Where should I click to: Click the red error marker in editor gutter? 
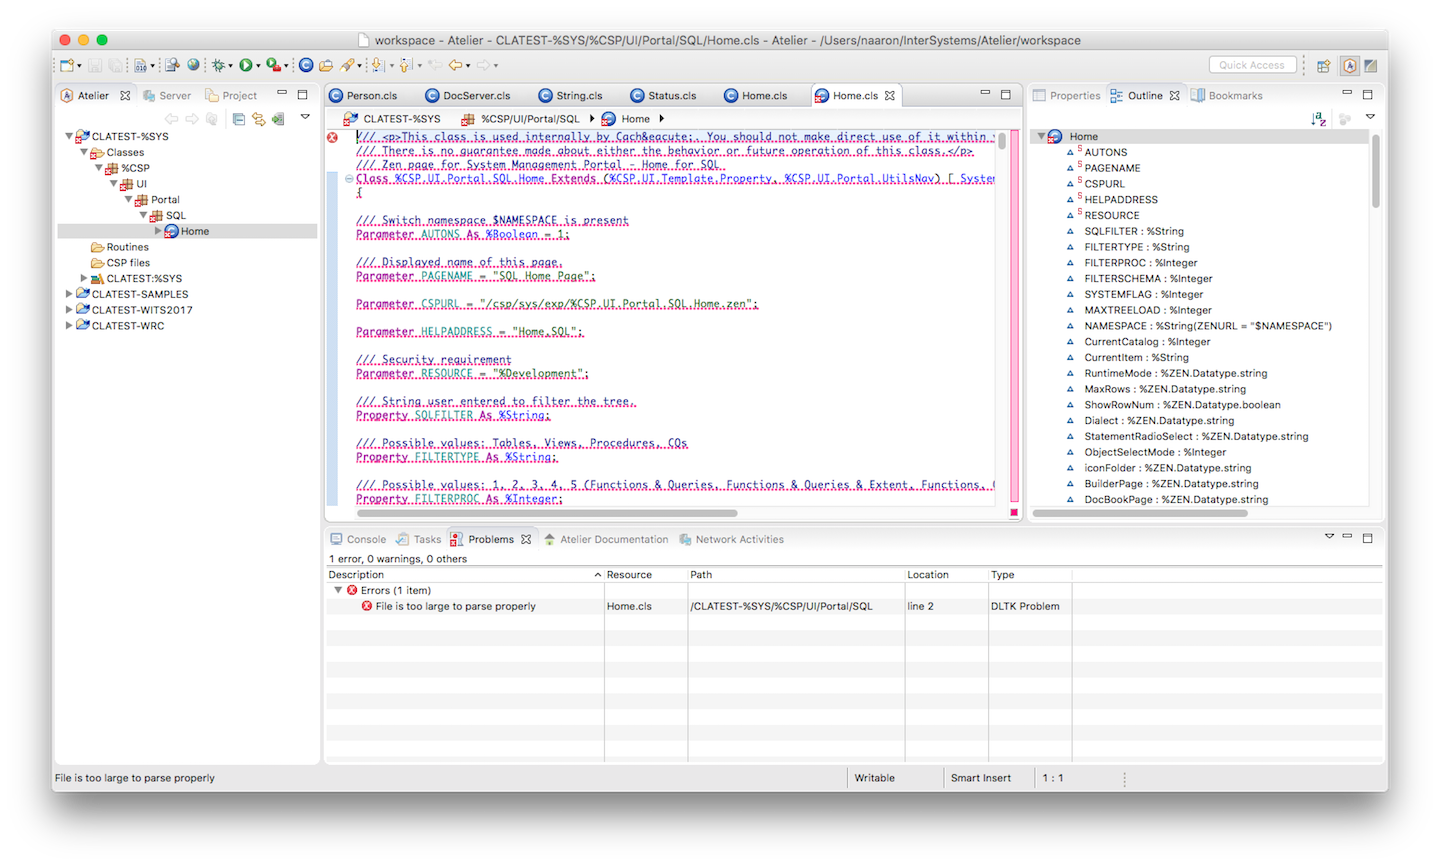point(332,137)
